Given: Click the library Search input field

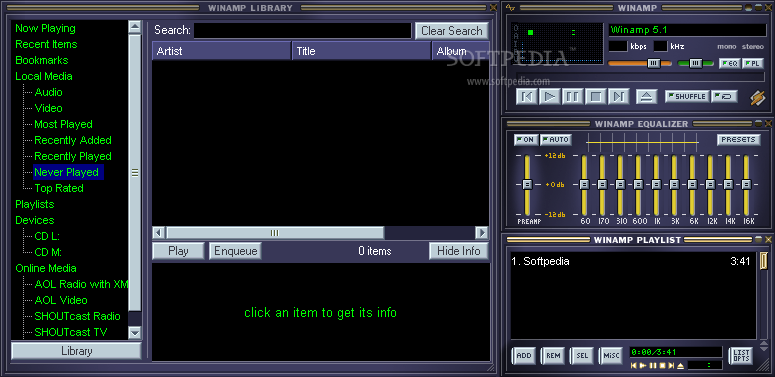Looking at the screenshot, I should click(x=302, y=31).
